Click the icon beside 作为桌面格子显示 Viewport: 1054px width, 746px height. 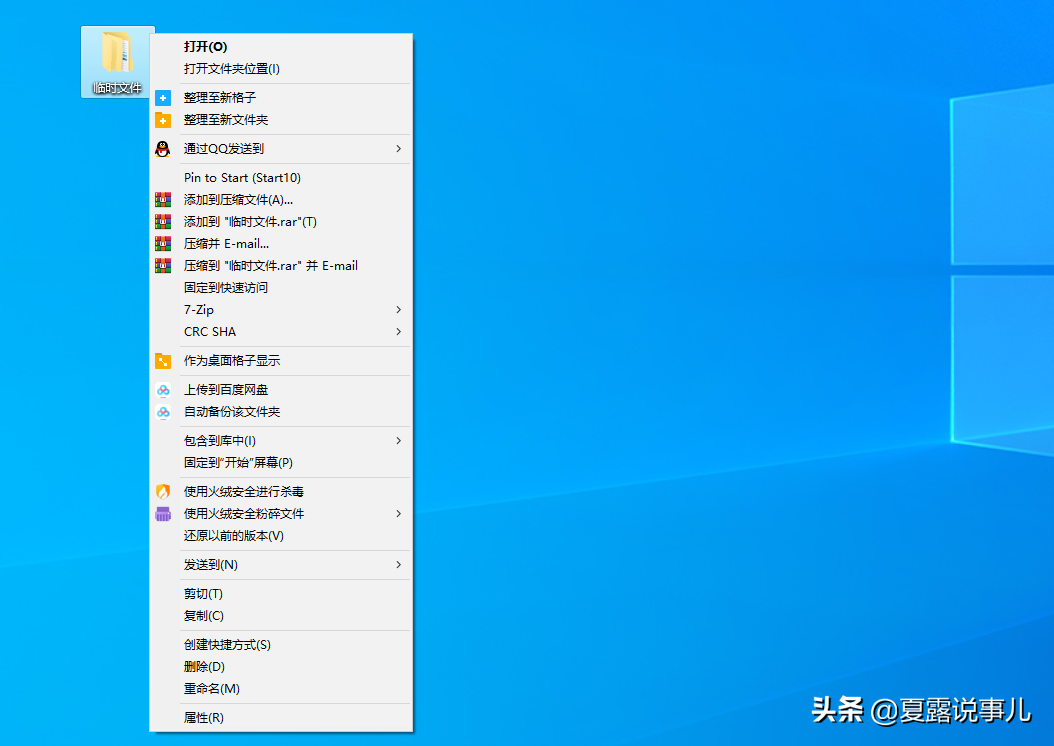click(163, 360)
